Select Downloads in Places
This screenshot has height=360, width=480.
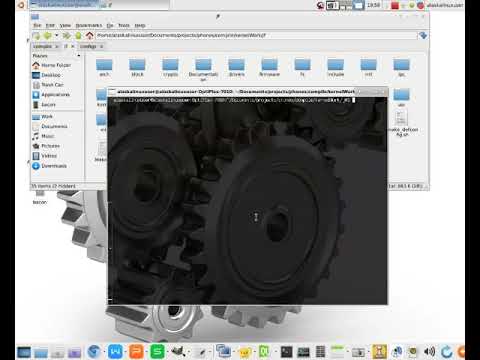pos(49,166)
